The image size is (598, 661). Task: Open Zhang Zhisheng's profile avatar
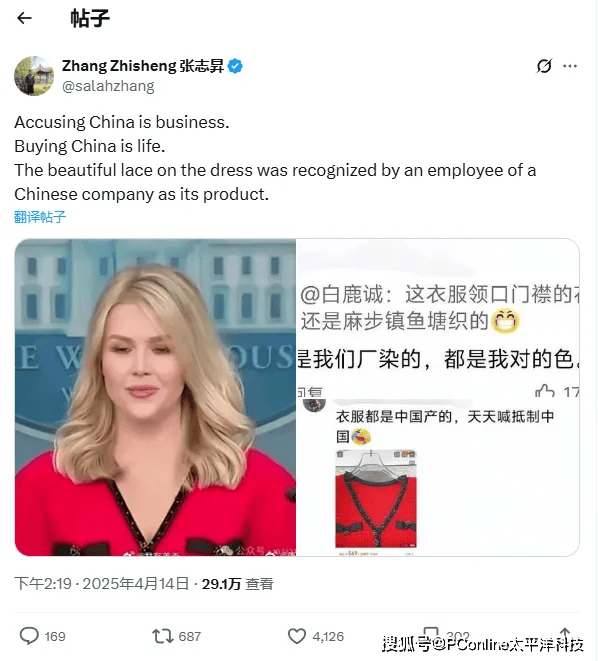pos(34,76)
